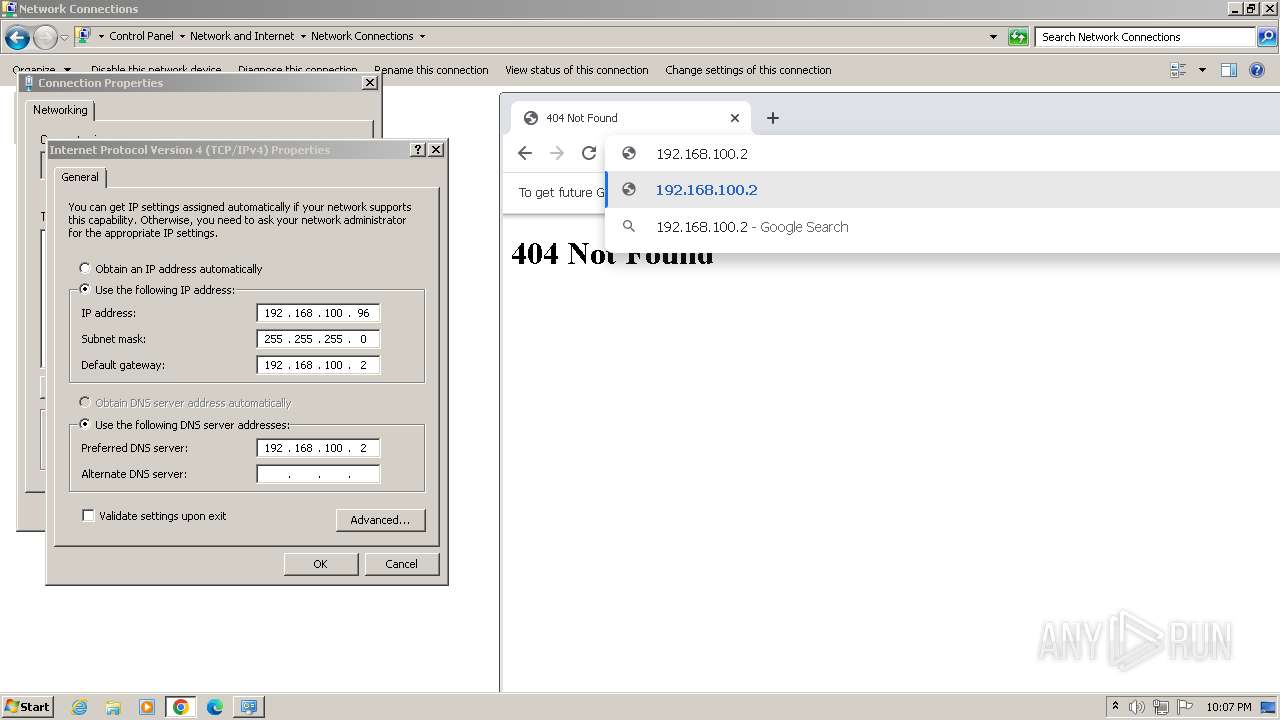Click the Subnet mask field
Viewport: 1280px width, 720px height.
[318, 339]
